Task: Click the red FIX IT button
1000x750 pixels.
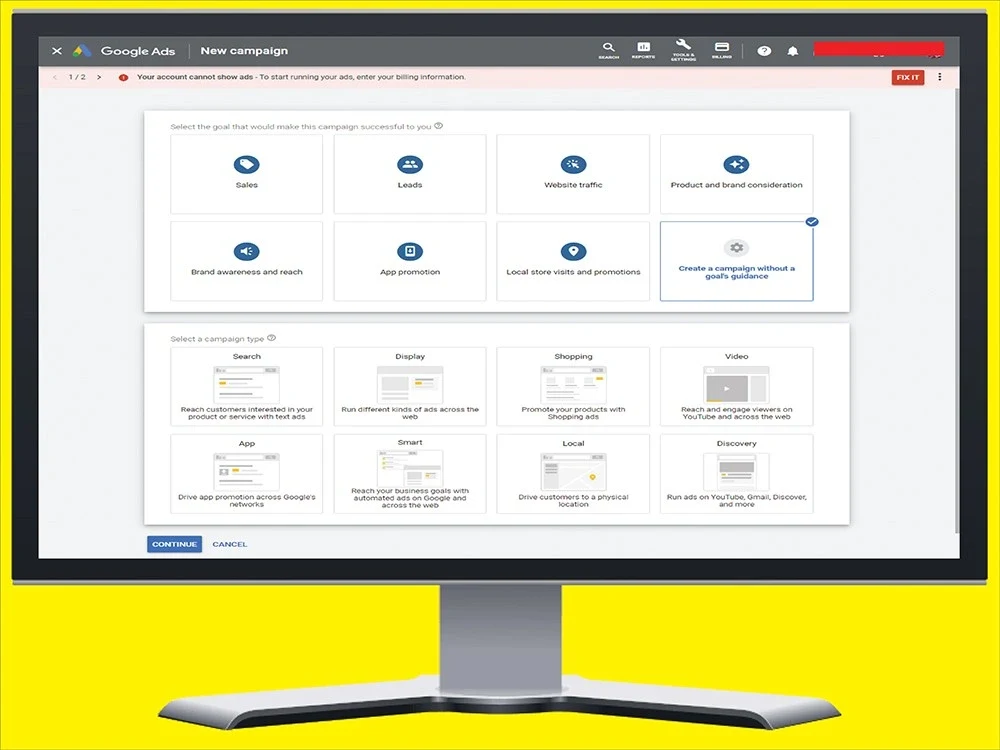Action: pyautogui.click(x=908, y=77)
